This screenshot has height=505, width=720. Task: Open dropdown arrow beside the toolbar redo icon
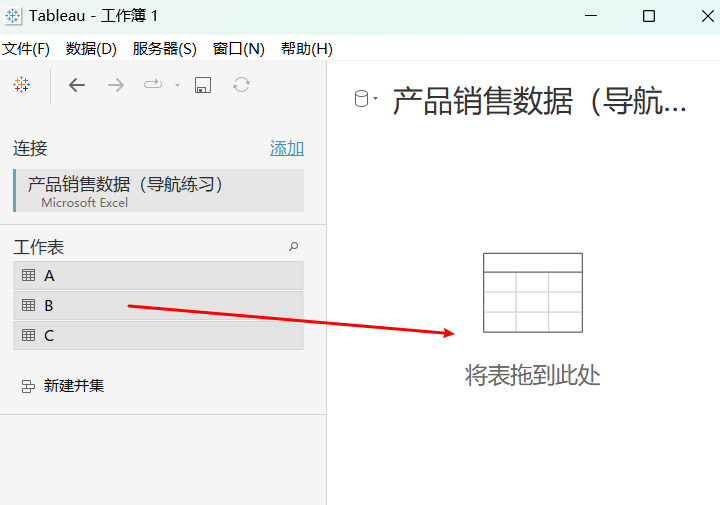(177, 85)
